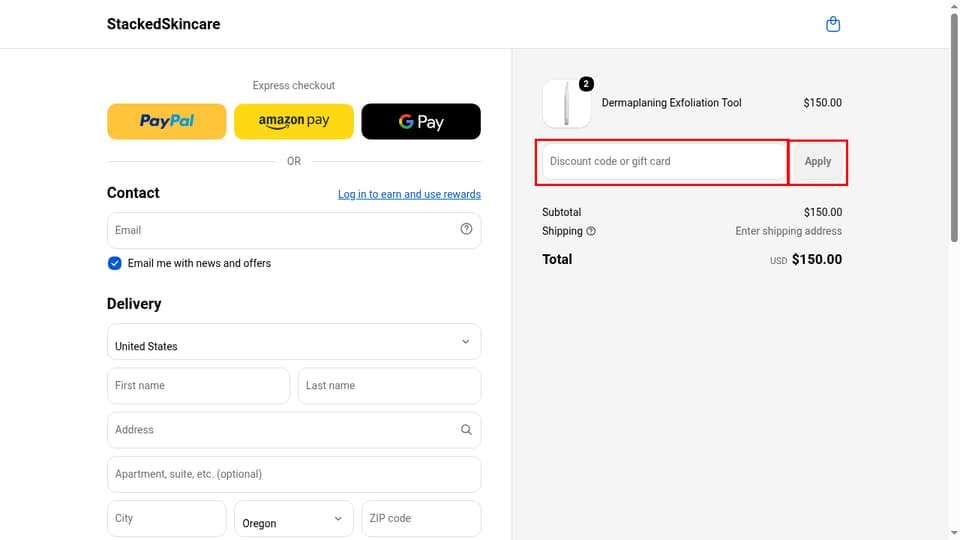The width and height of the screenshot is (960, 540).
Task: Click the Dermaplaning Exfoliation Tool product name
Action: pos(671,103)
